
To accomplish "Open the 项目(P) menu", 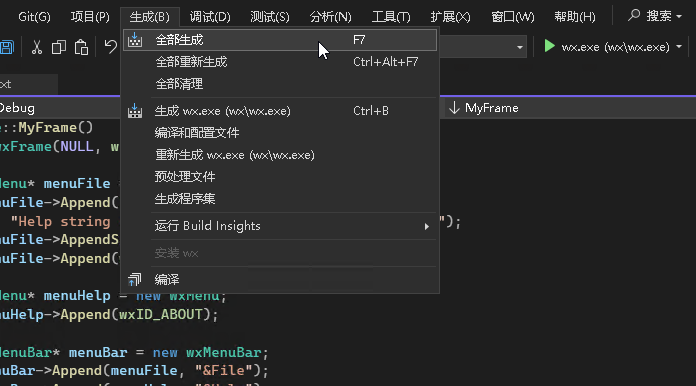I will click(x=90, y=17).
